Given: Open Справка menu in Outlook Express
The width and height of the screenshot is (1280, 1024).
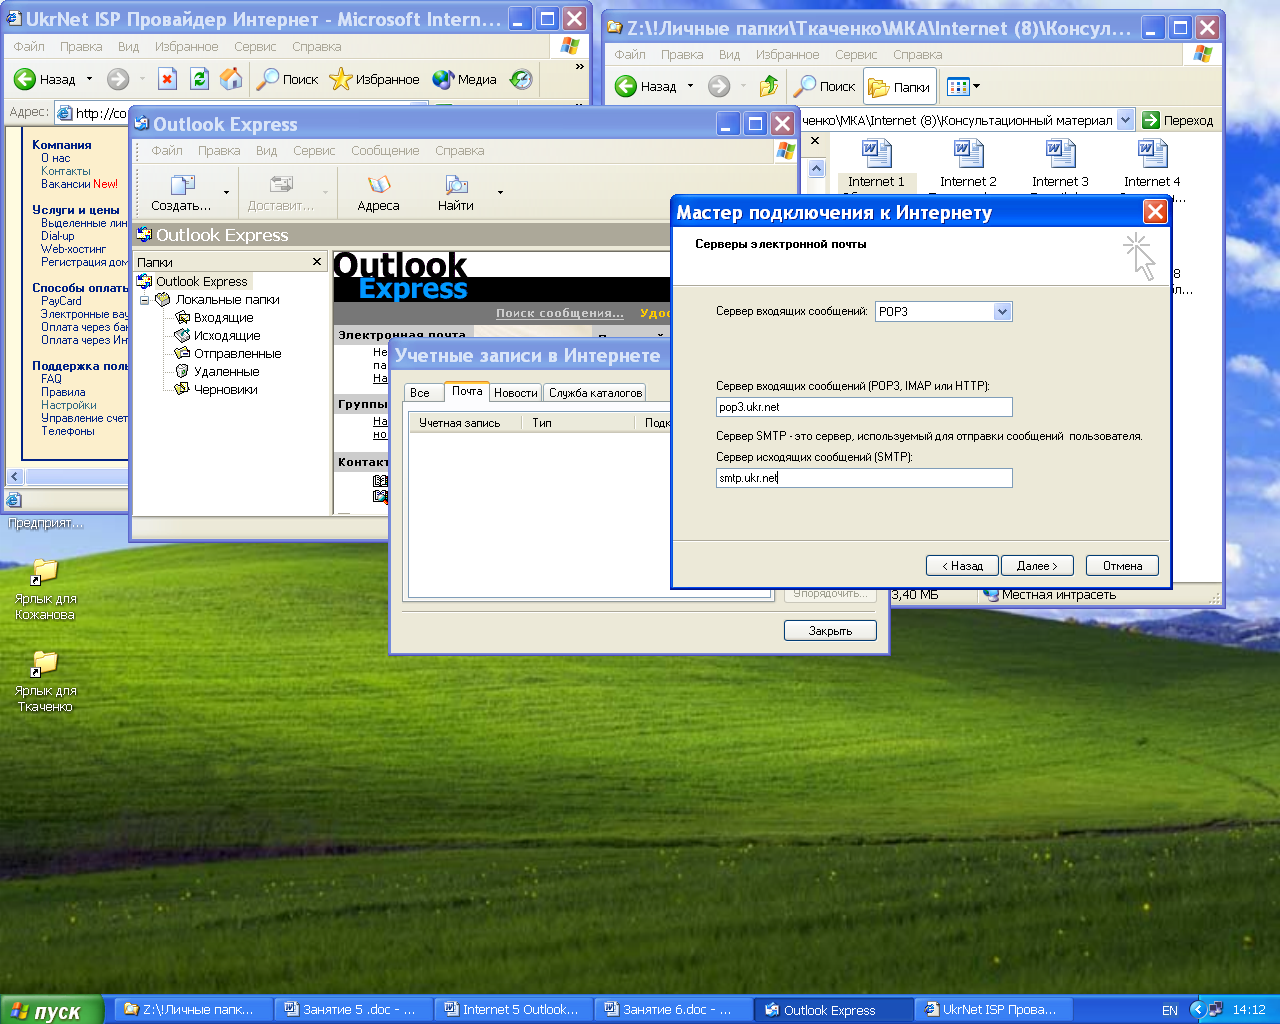Looking at the screenshot, I should [x=460, y=151].
